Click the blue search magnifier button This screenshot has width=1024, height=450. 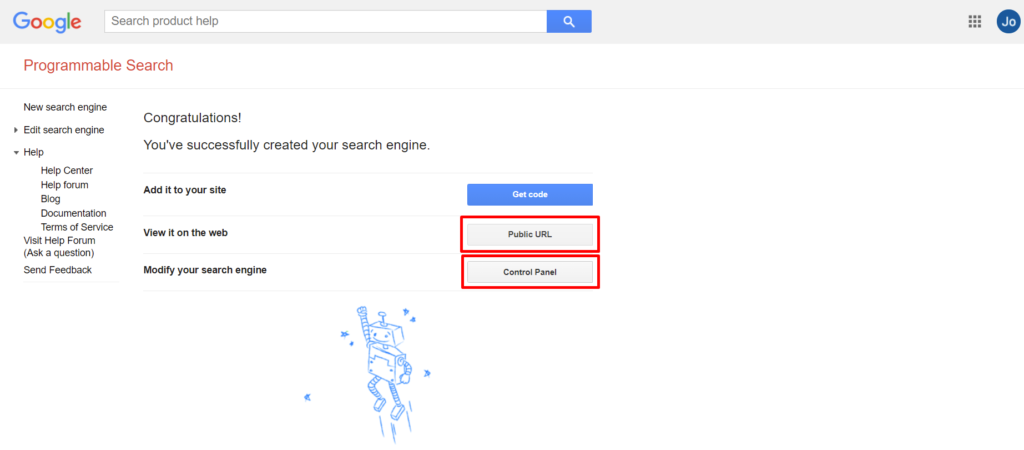[568, 21]
